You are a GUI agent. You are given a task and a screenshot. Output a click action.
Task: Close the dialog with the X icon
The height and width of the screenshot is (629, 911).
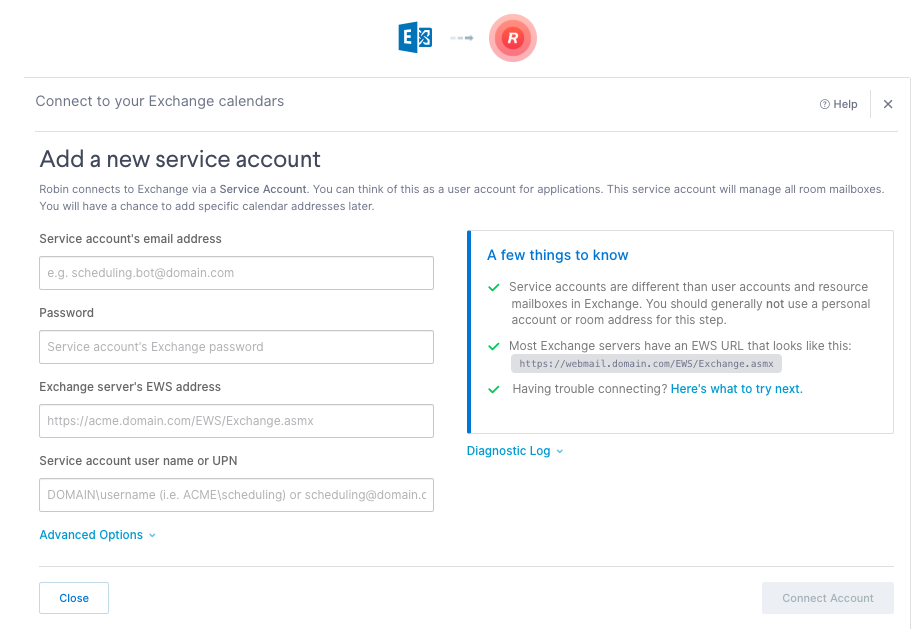point(888,104)
